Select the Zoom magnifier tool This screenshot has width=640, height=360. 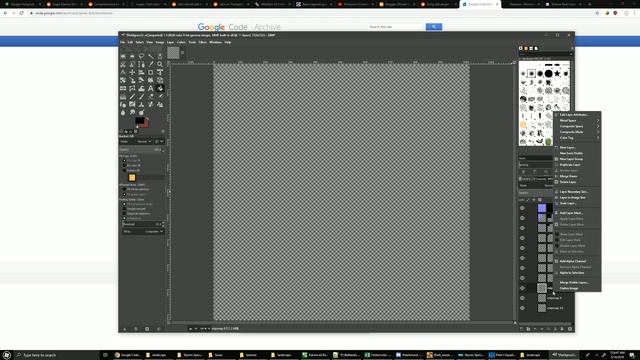click(x=160, y=64)
